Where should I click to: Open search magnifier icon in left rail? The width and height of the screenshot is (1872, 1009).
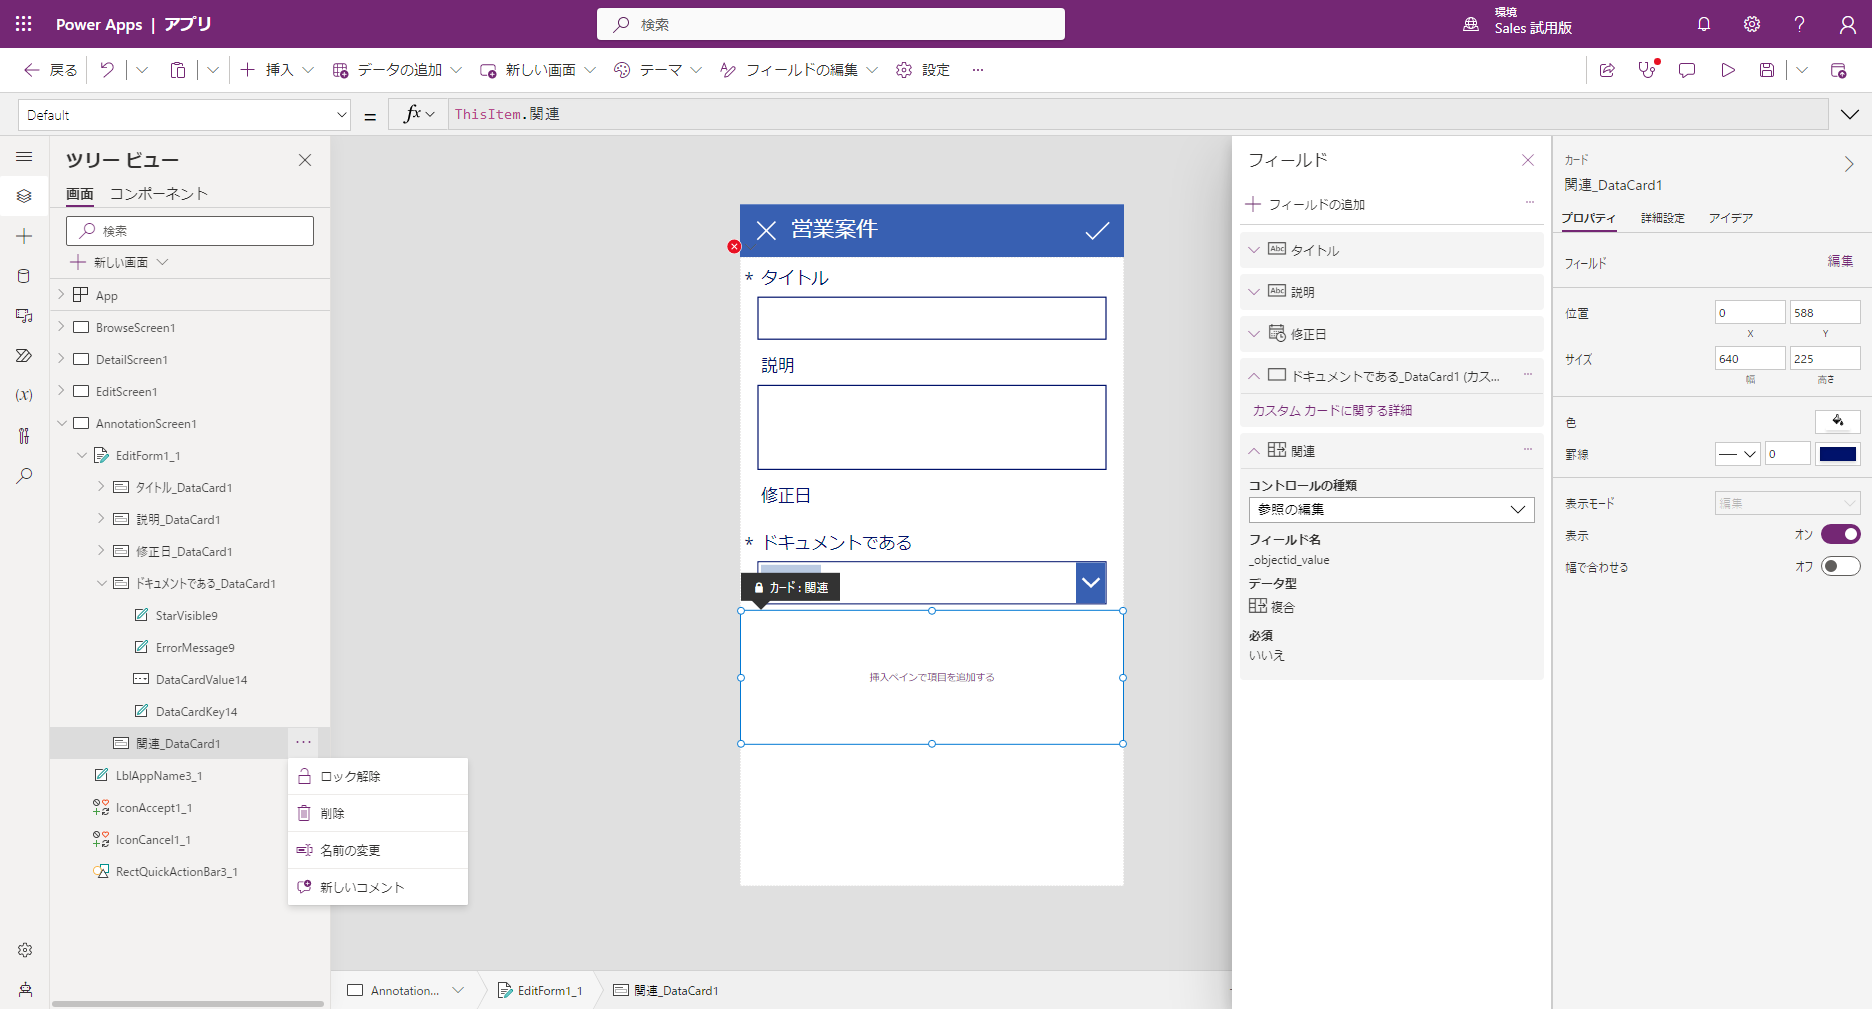24,476
